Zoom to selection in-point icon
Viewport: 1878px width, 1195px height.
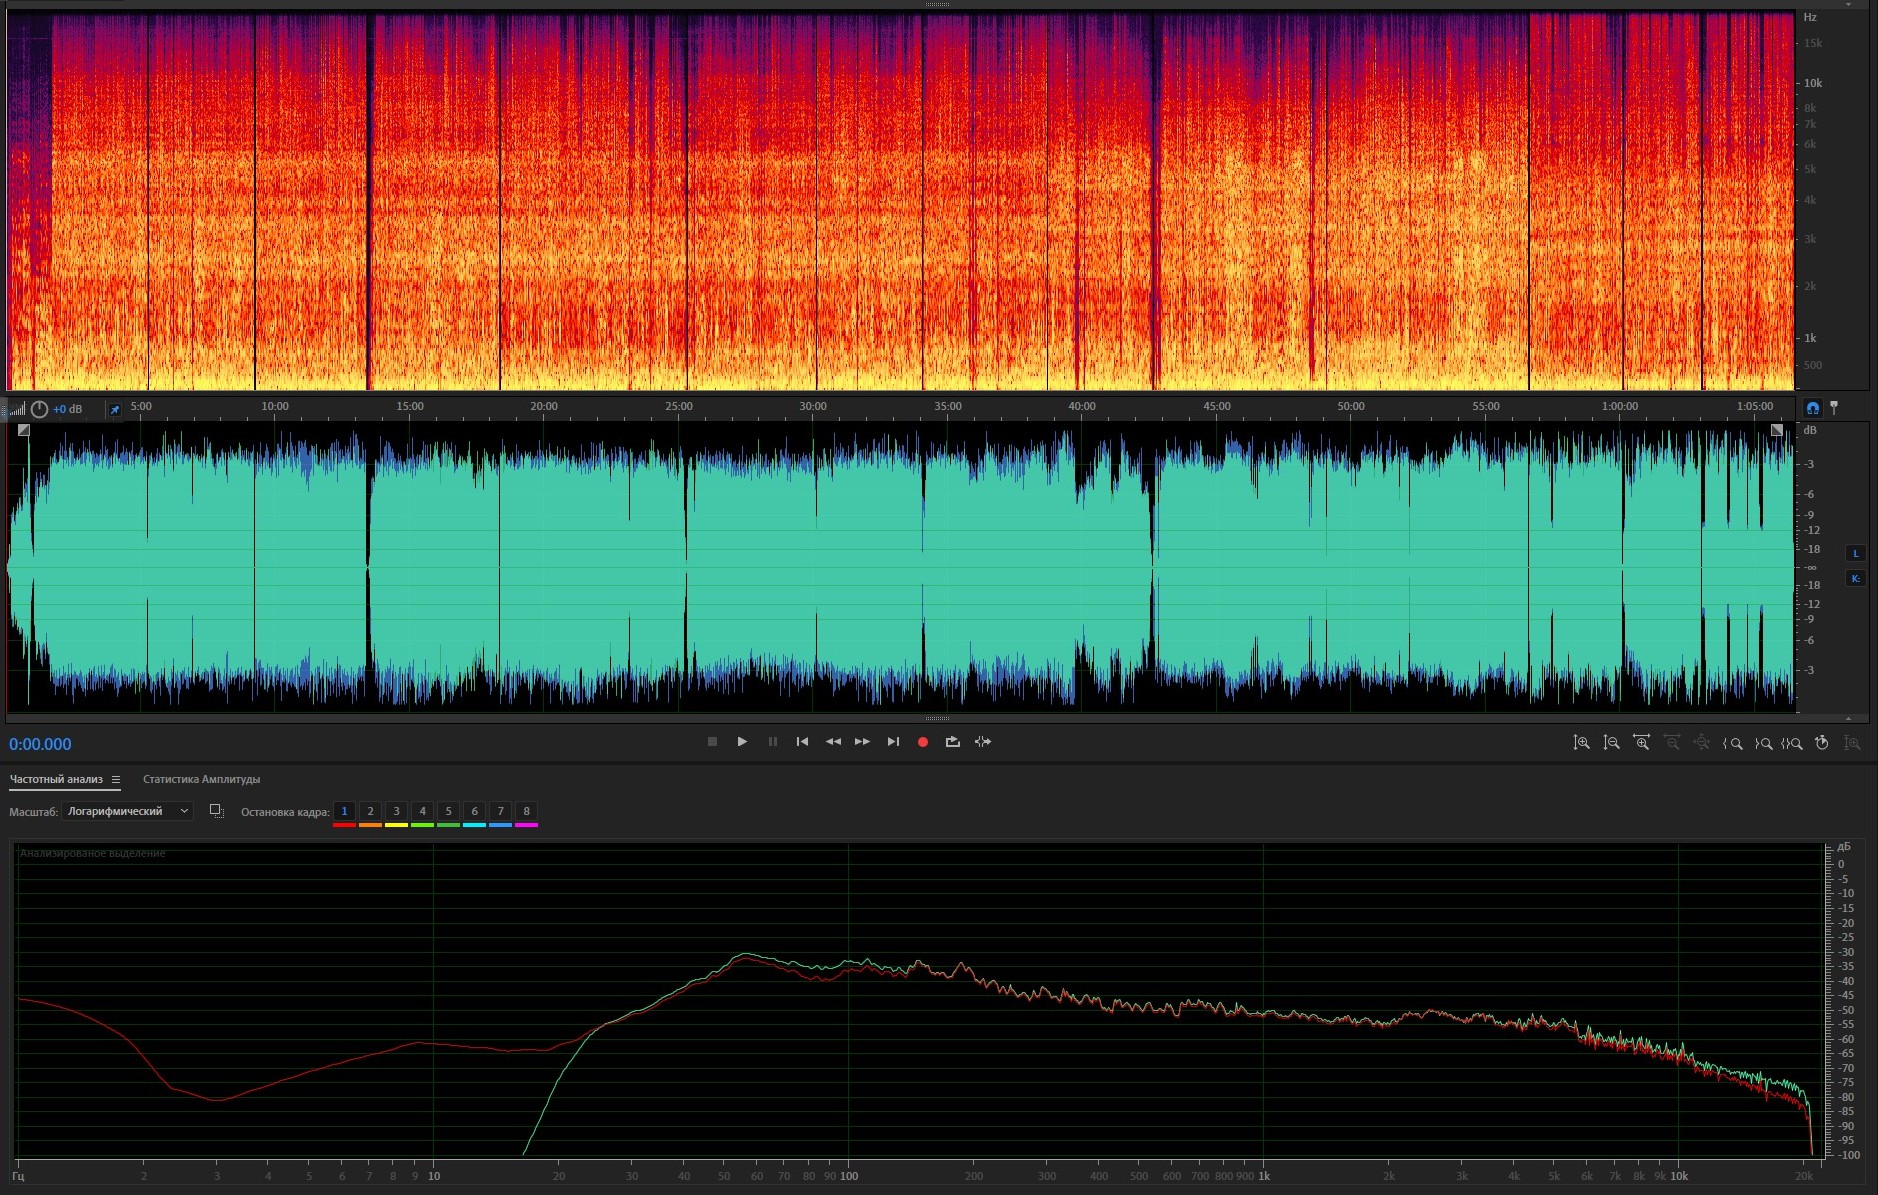click(x=1733, y=743)
